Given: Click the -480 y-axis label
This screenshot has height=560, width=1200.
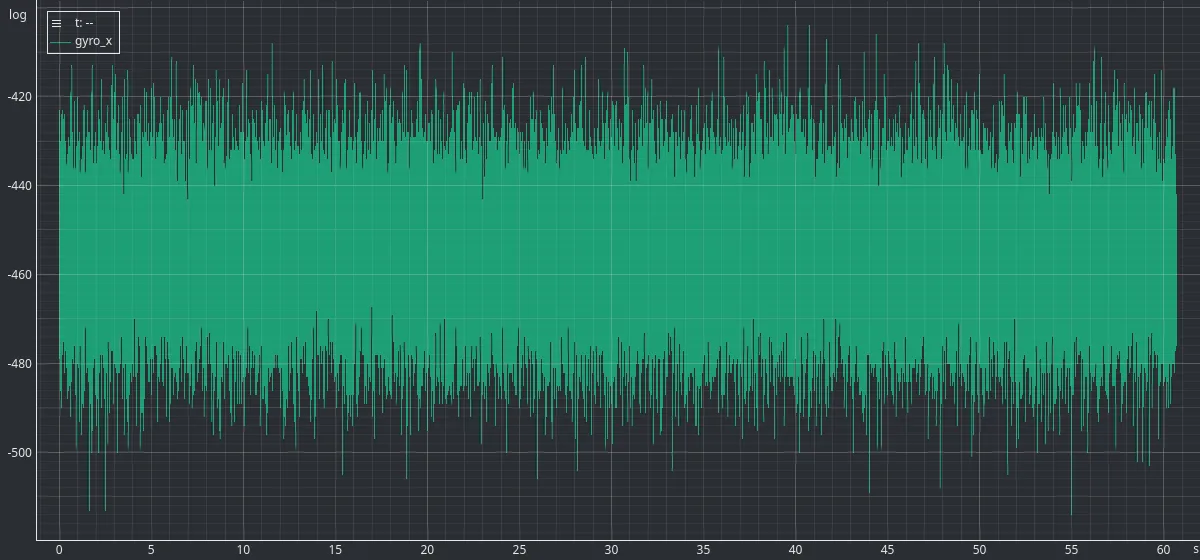Looking at the screenshot, I should (20, 364).
